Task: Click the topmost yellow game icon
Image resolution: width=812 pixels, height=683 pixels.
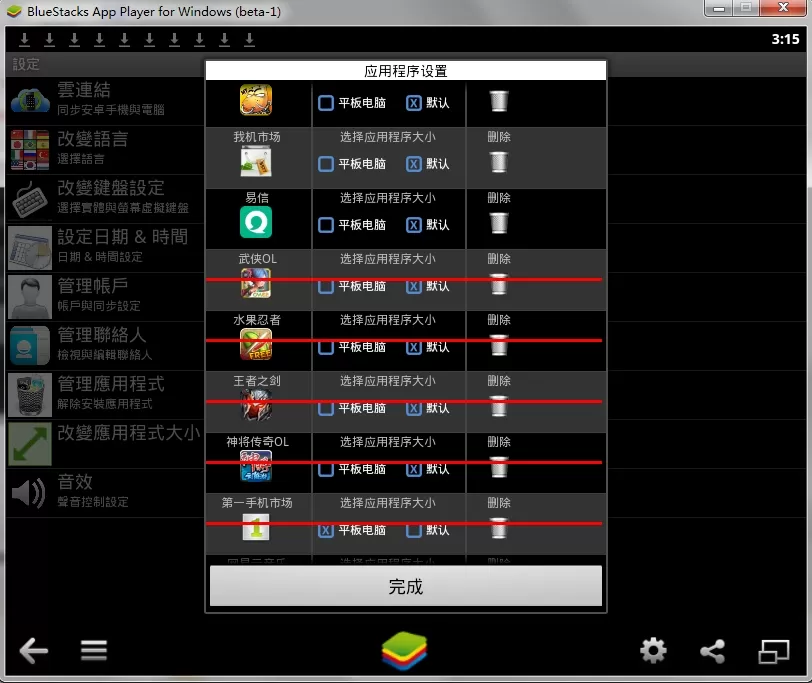Action: click(256, 100)
